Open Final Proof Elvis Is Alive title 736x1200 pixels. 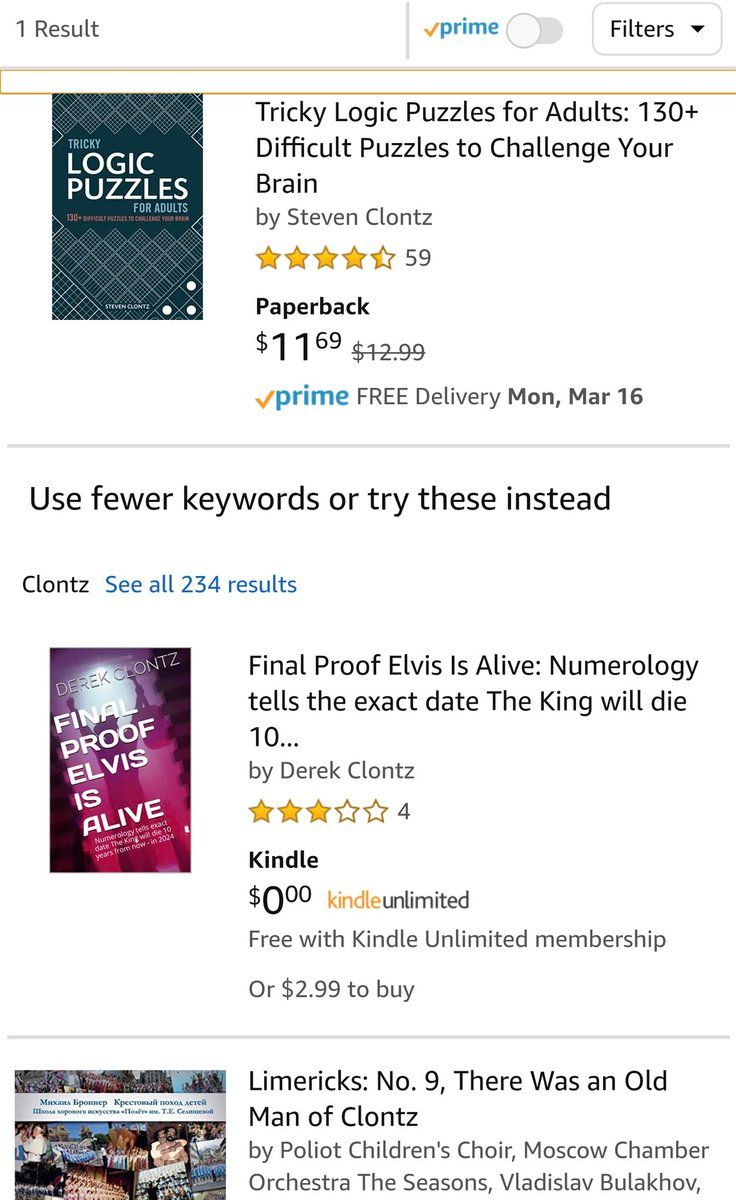tap(473, 701)
